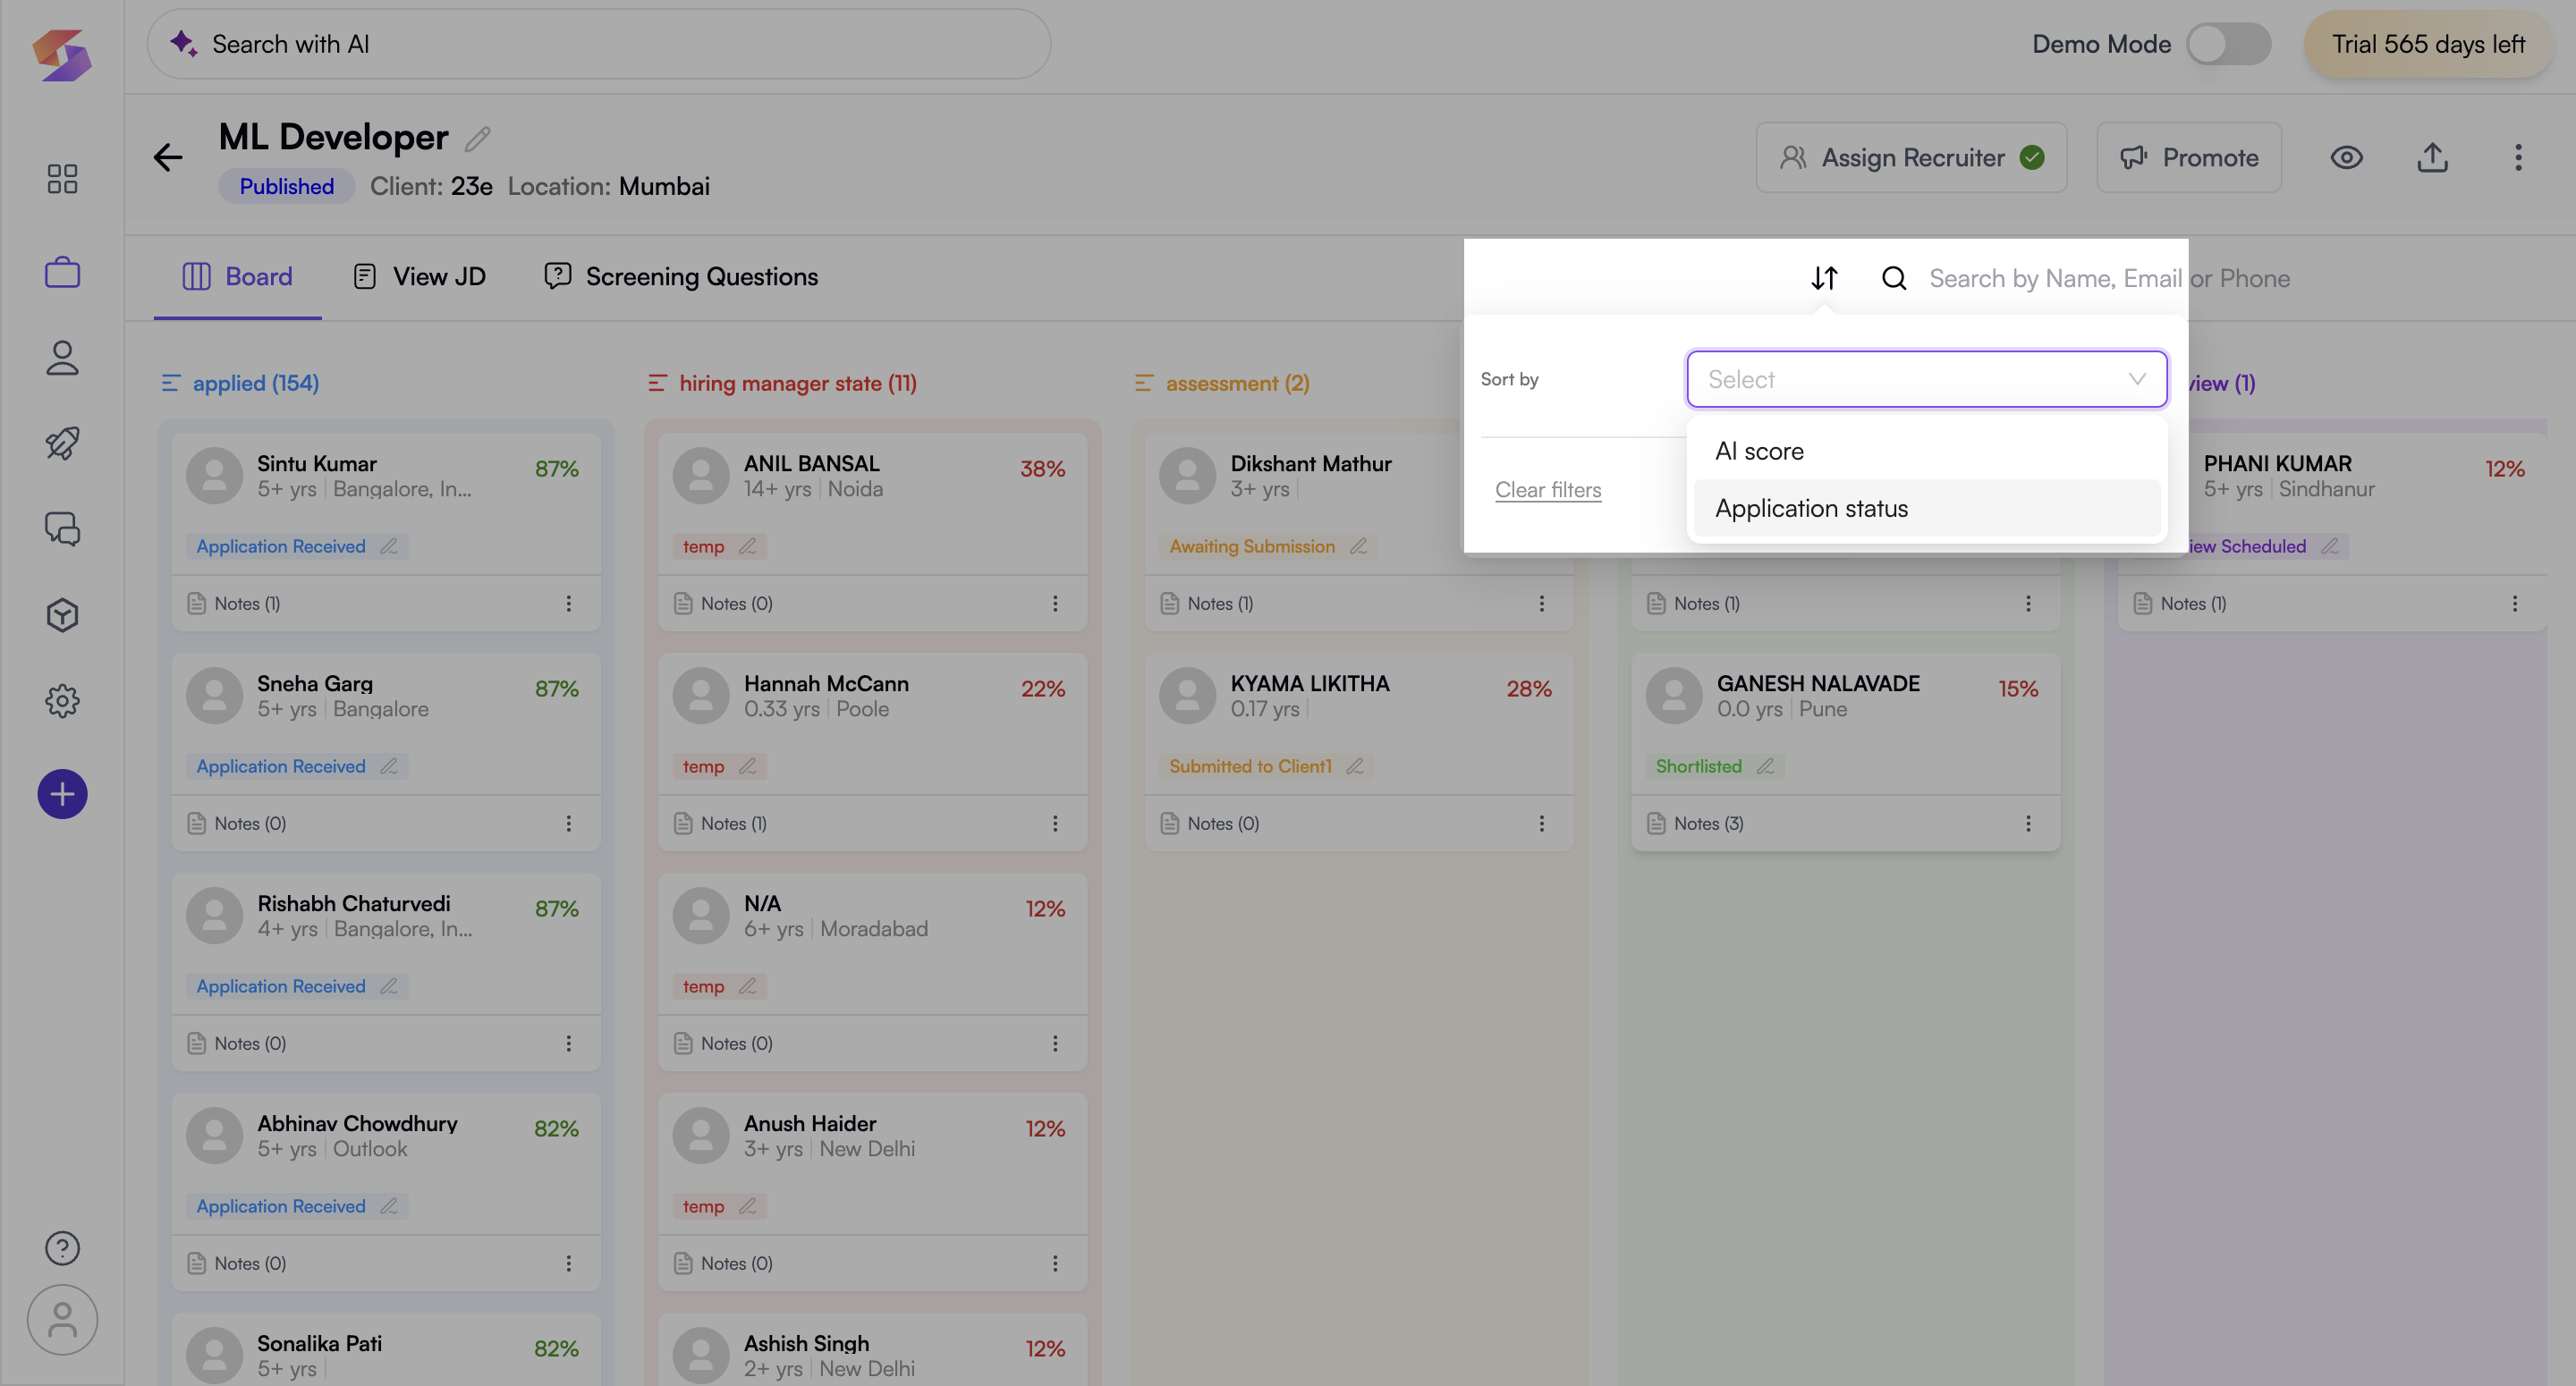Viewport: 2576px width, 1386px height.
Task: Click the share upload icon in header
Action: click(x=2433, y=157)
